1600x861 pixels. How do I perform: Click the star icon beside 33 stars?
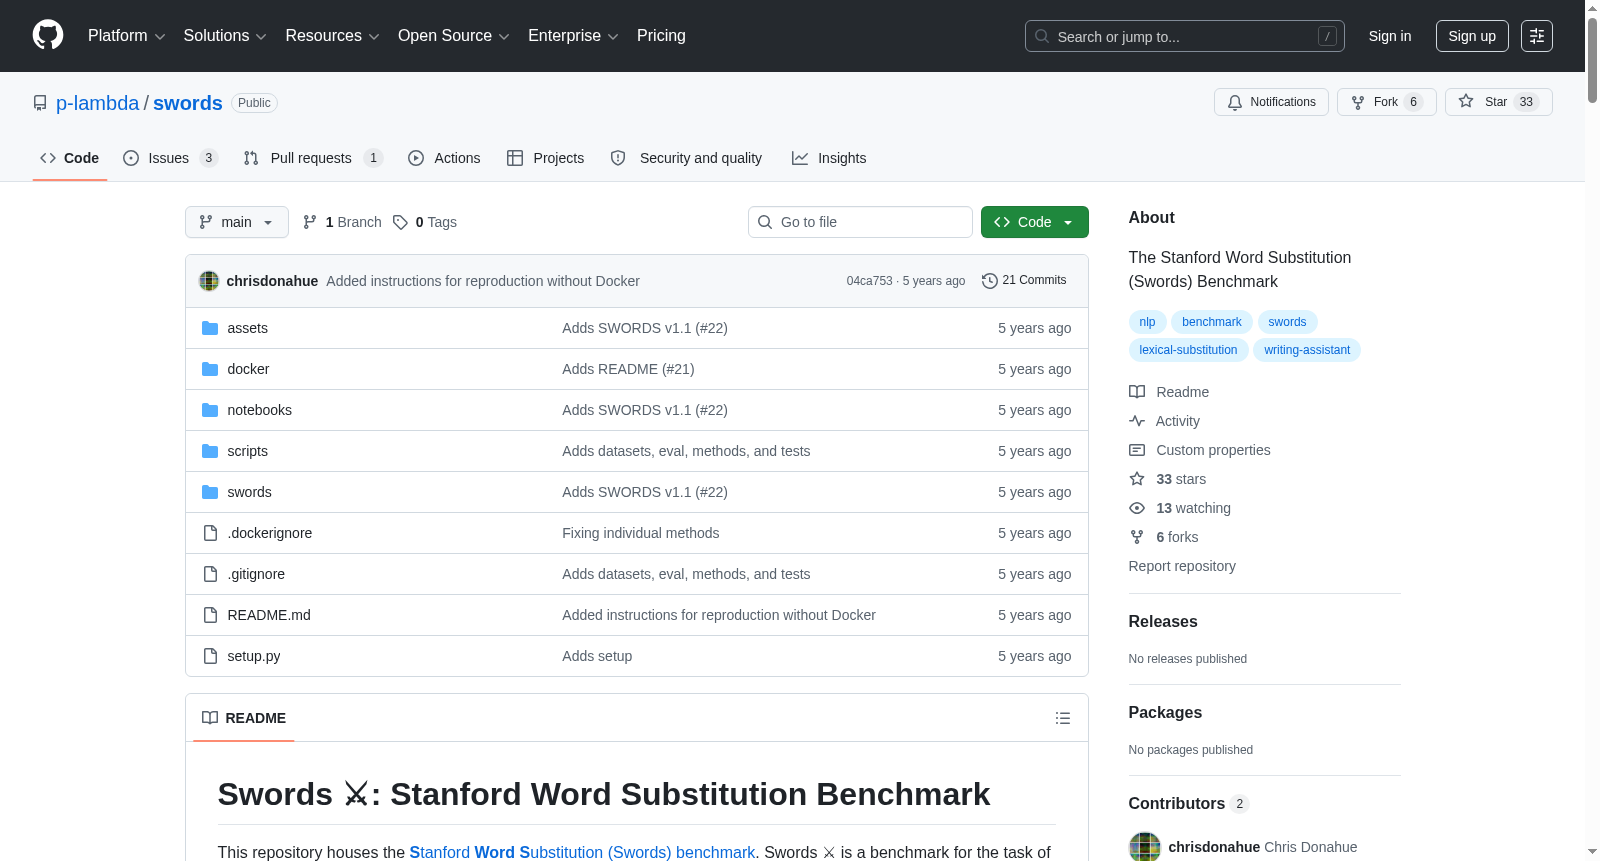coord(1137,479)
